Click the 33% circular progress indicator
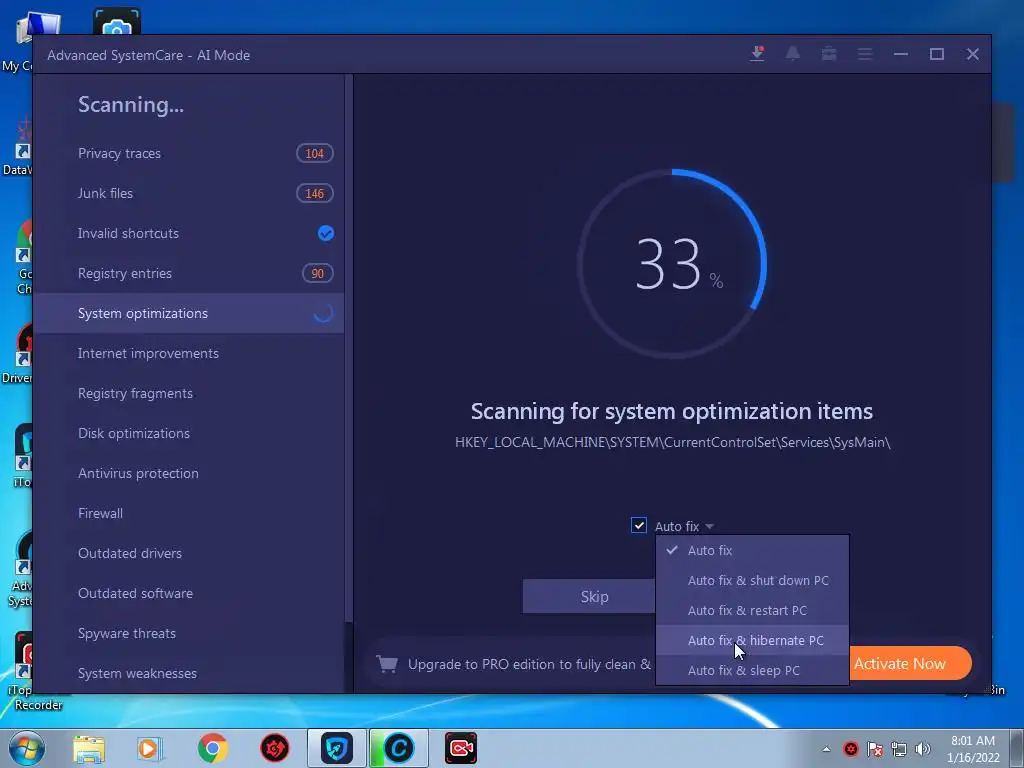Image resolution: width=1024 pixels, height=768 pixels. [672, 264]
